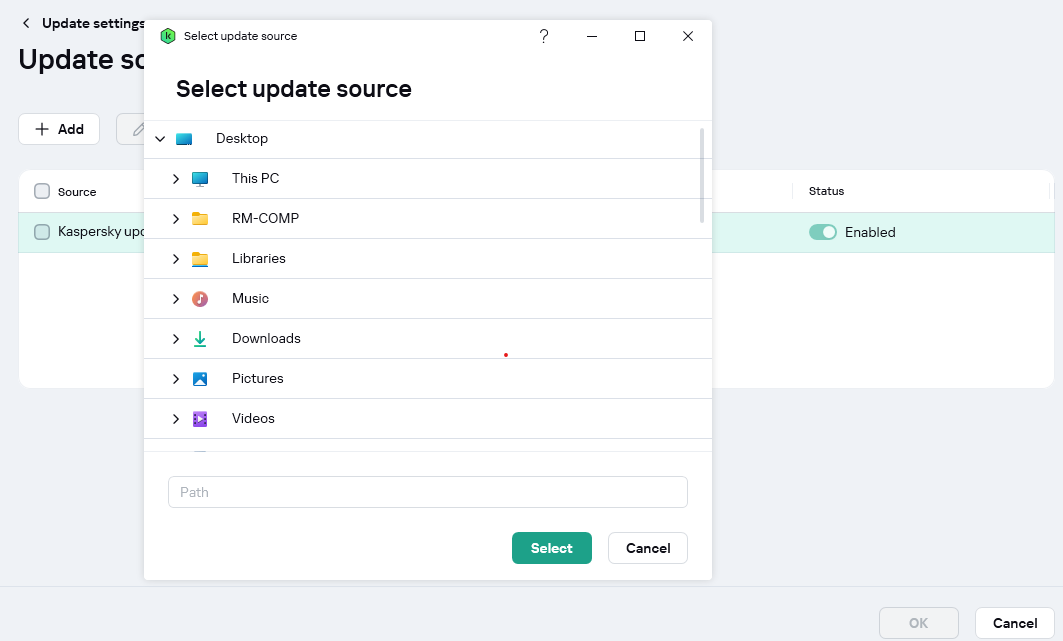Toggle the Enabled status switch
This screenshot has width=1063, height=641.
822,232
